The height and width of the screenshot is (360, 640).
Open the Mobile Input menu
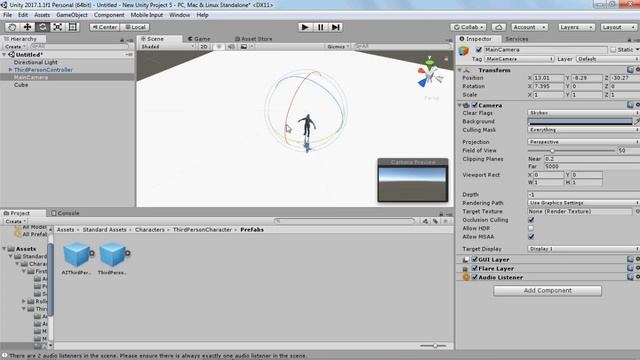147,15
